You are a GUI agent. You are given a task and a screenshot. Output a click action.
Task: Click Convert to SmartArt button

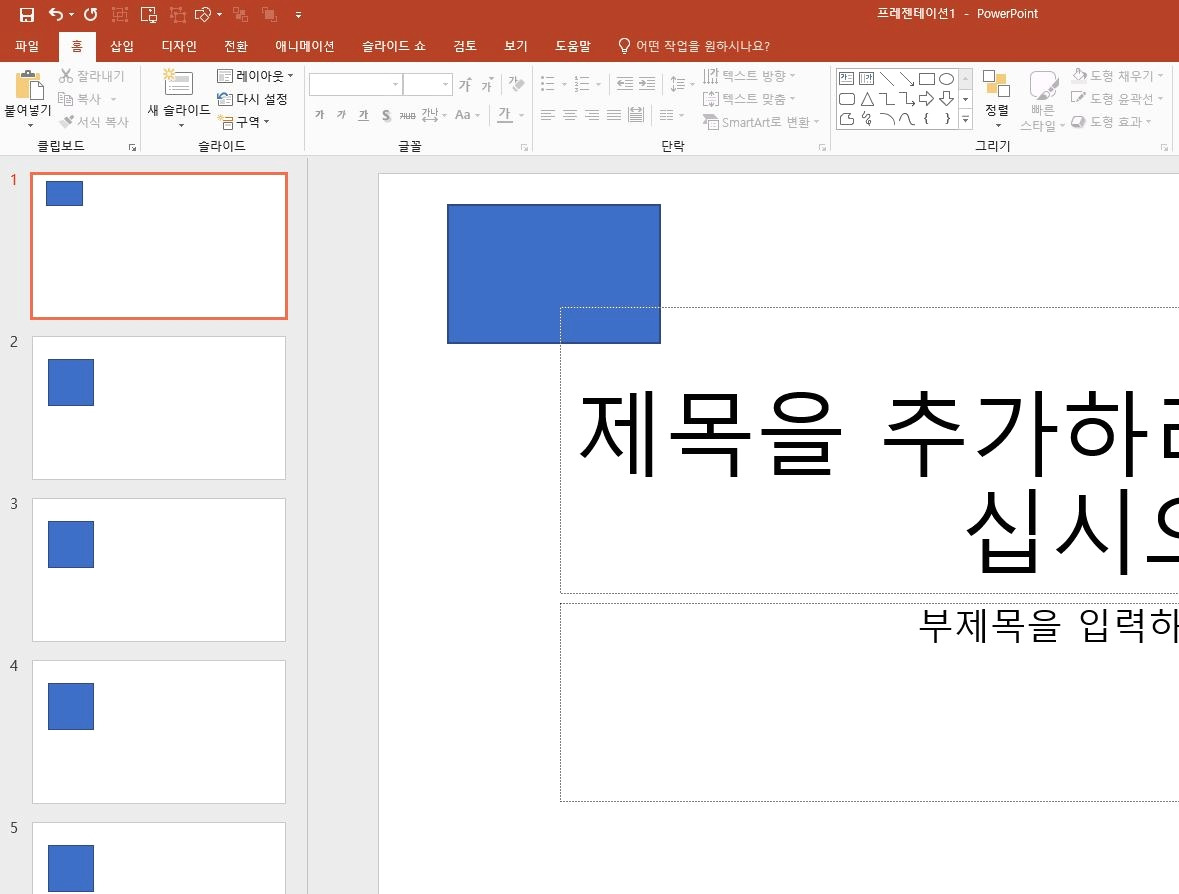point(761,122)
